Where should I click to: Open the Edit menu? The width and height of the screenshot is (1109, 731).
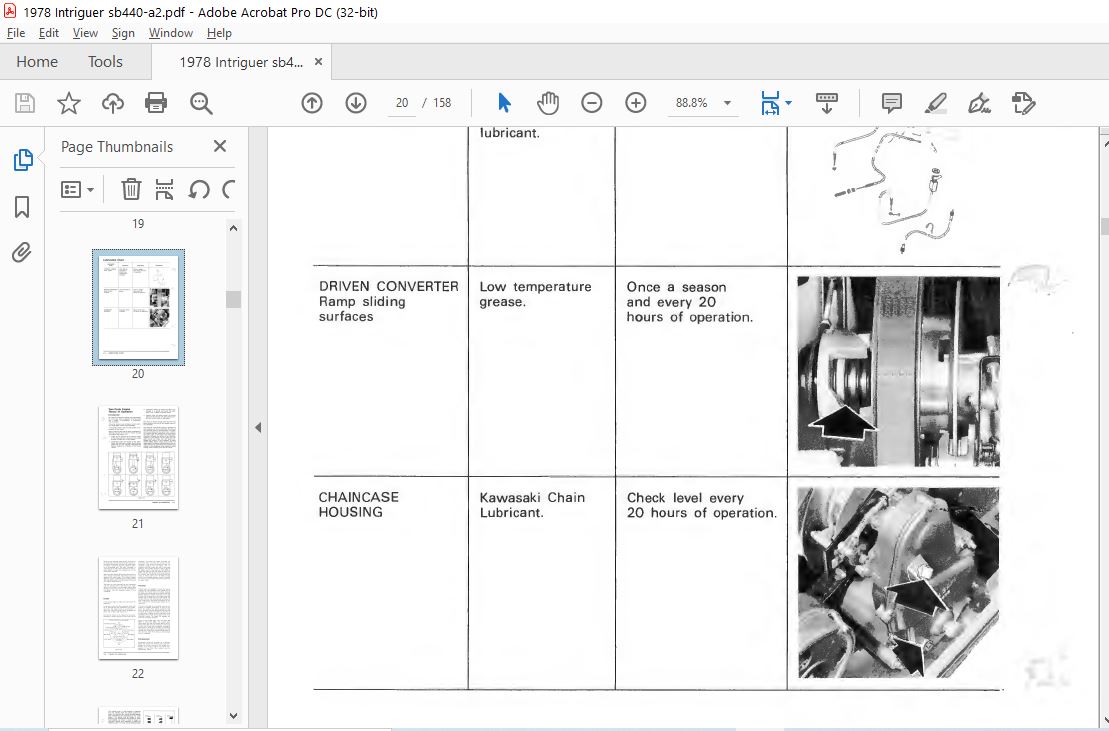pyautogui.click(x=49, y=33)
